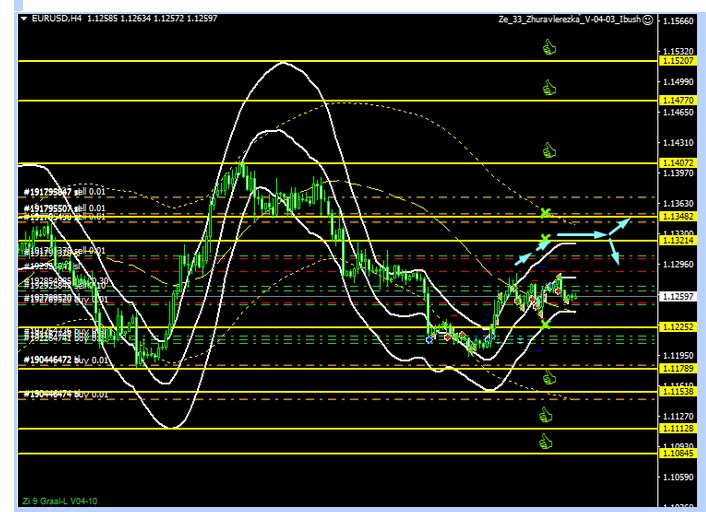Click the X marker on the 1.12252 level
Screen dimensions: 706x512
click(x=545, y=324)
